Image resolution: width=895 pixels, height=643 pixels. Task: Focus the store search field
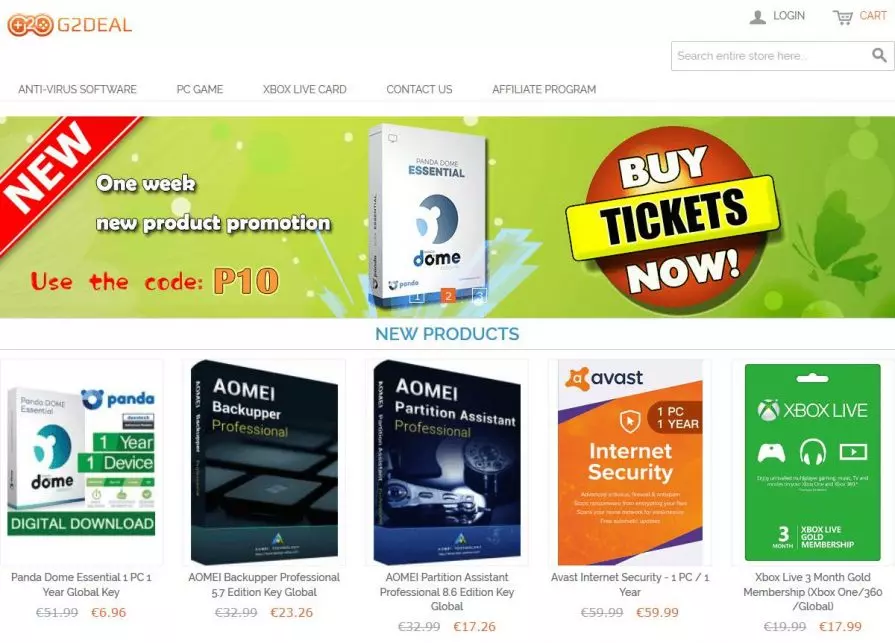click(771, 56)
